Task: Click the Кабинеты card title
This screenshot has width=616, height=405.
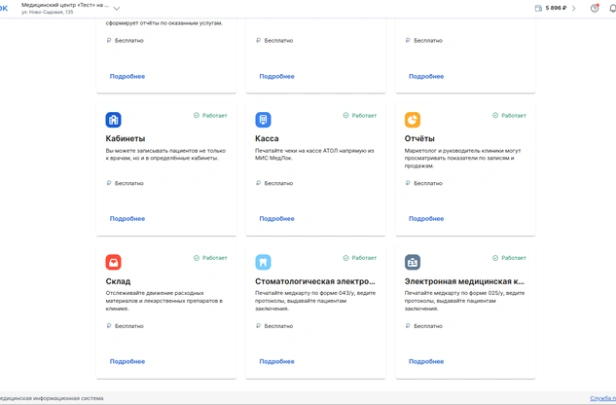Action: pyautogui.click(x=125, y=139)
